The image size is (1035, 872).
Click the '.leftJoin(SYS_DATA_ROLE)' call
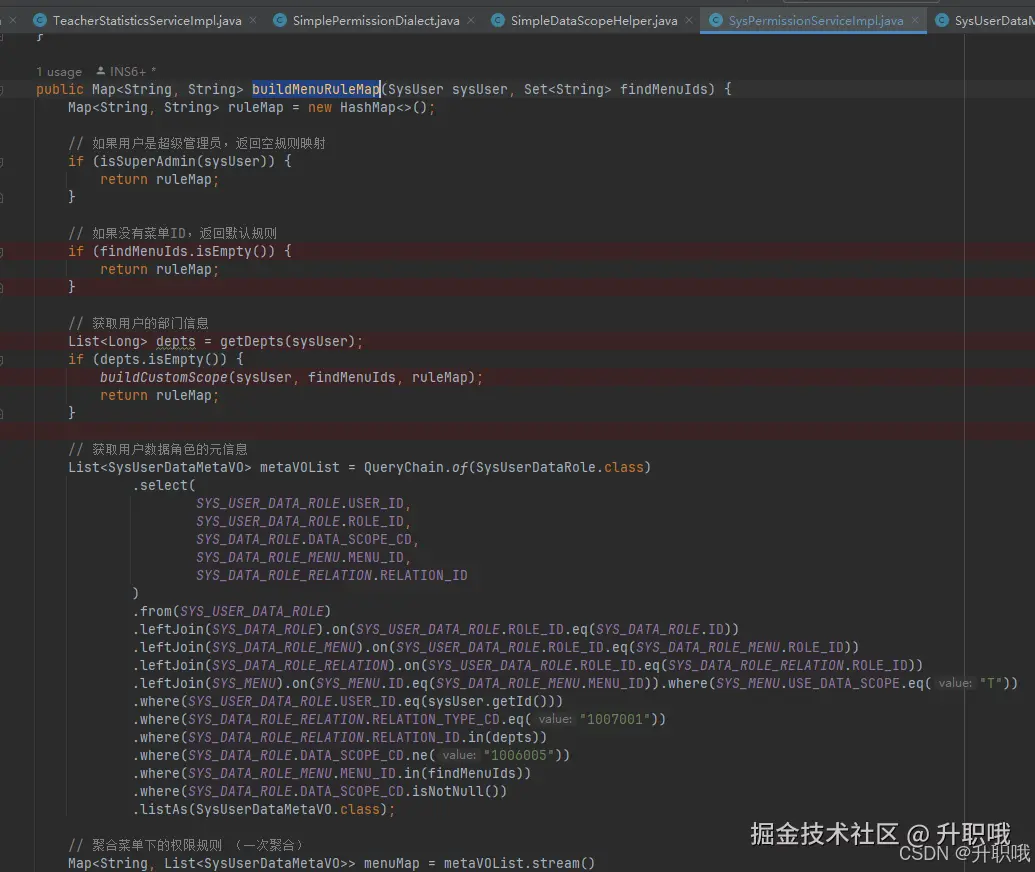pyautogui.click(x=228, y=629)
